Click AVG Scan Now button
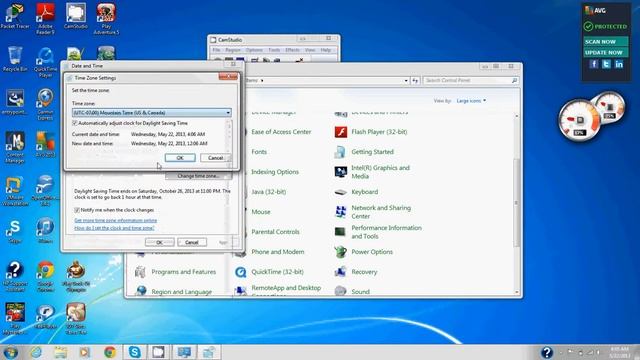This screenshot has width=640, height=360. [x=606, y=42]
